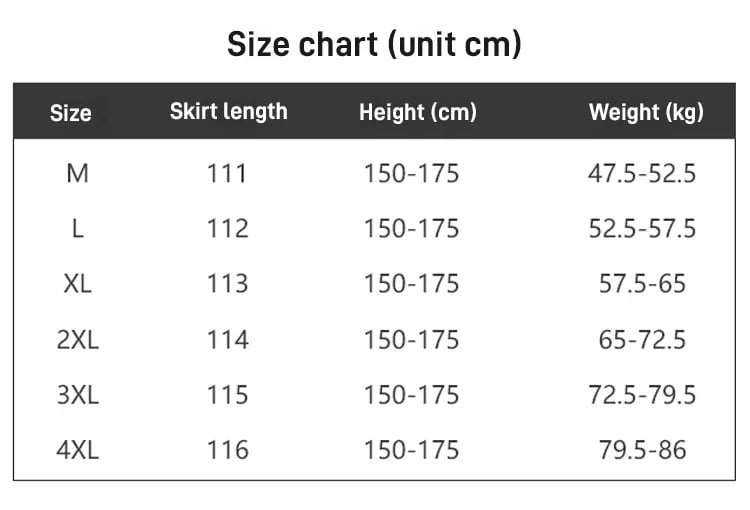Select the XL size cell
Image resolution: width=750 pixels, height=510 pixels.
tap(77, 284)
